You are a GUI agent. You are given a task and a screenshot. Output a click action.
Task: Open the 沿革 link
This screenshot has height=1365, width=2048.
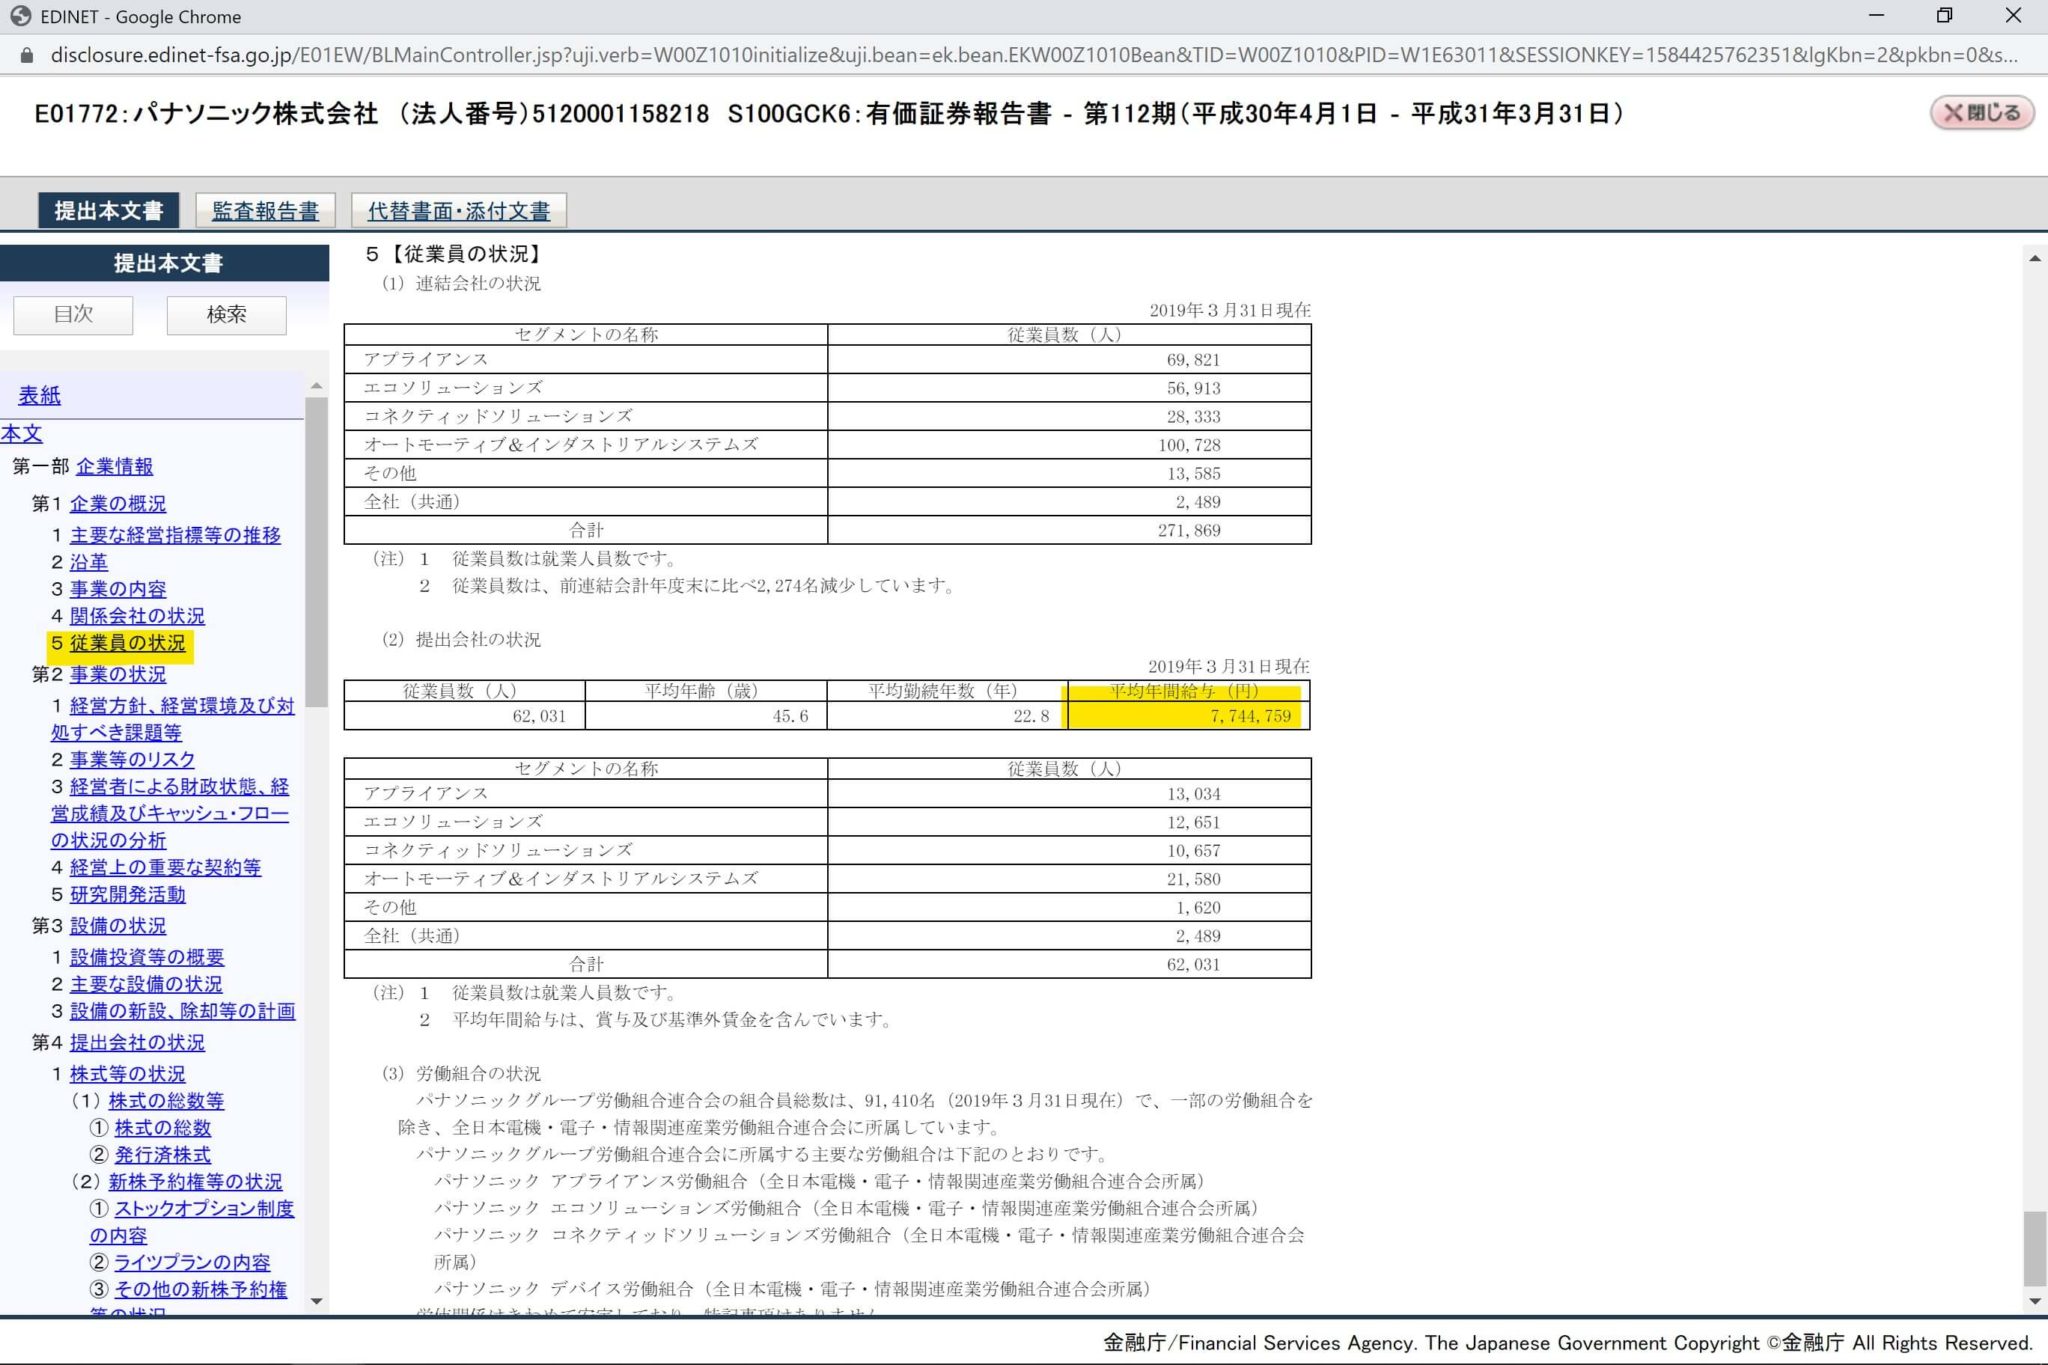pyautogui.click(x=89, y=563)
